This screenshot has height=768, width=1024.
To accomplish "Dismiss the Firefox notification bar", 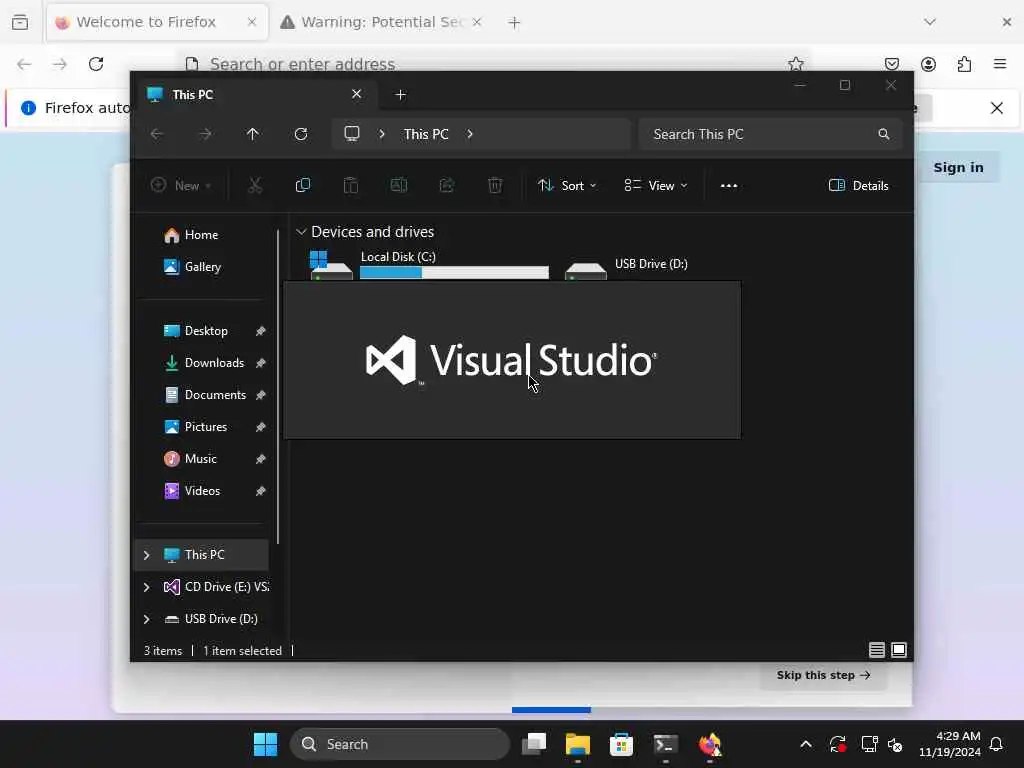I will 997,108.
